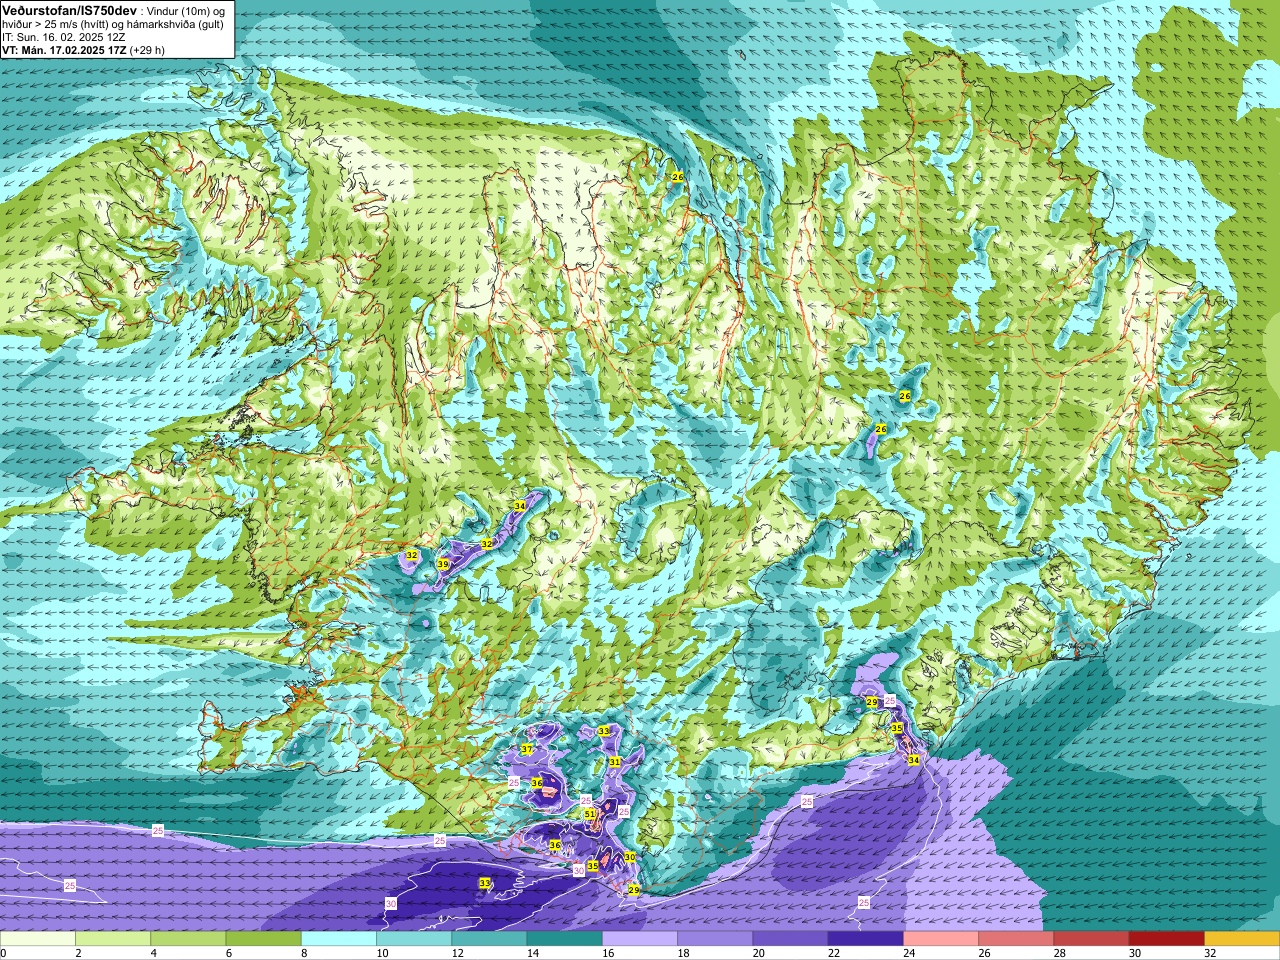Click the 12–14 m/s teal legend swatch

489,939
